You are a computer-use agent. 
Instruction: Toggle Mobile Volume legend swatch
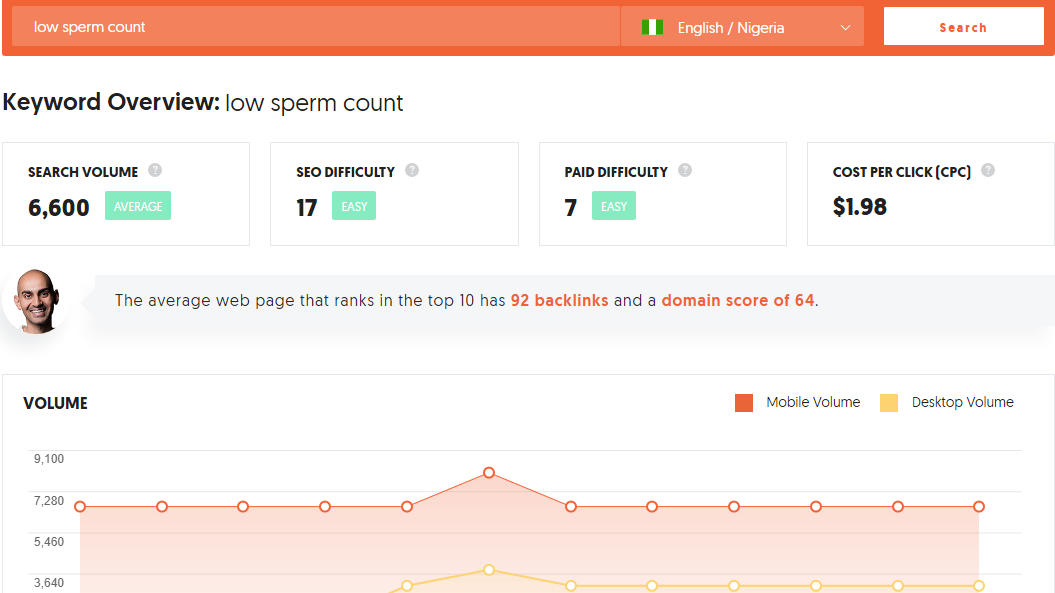(743, 403)
